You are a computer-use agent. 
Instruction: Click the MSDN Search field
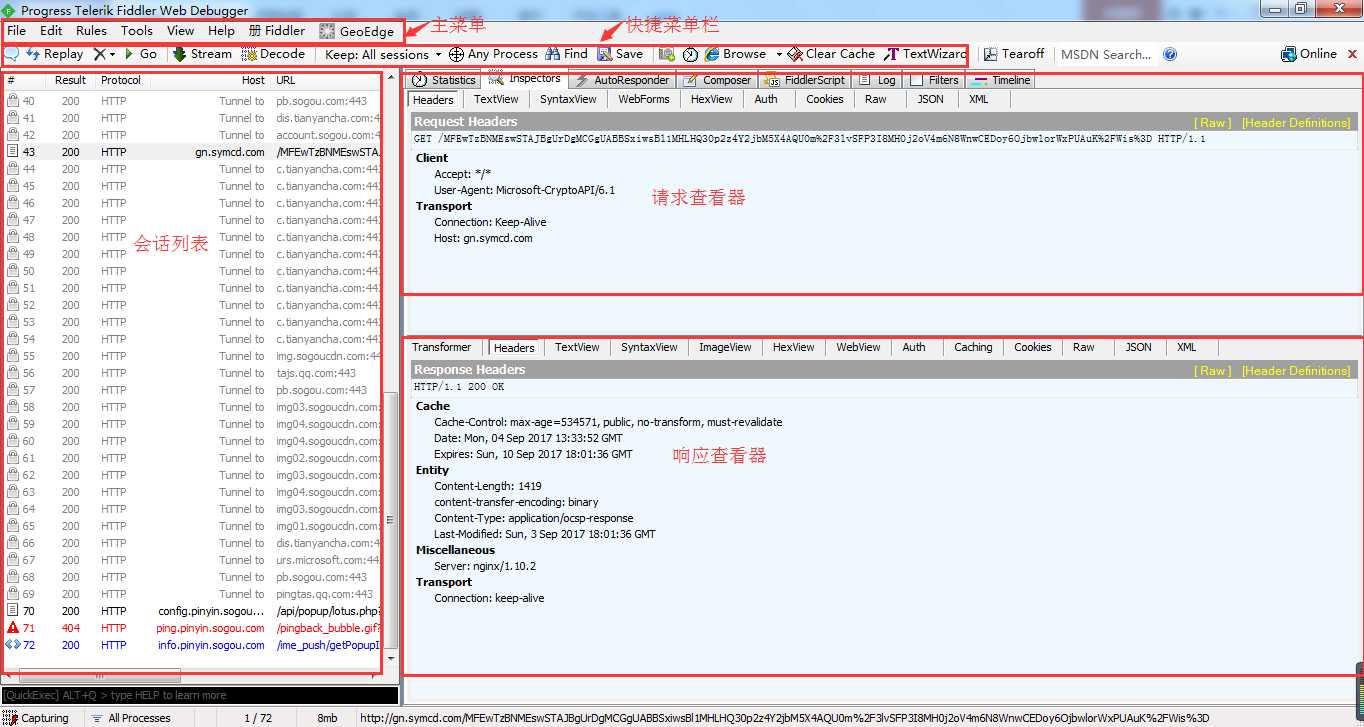click(1108, 54)
